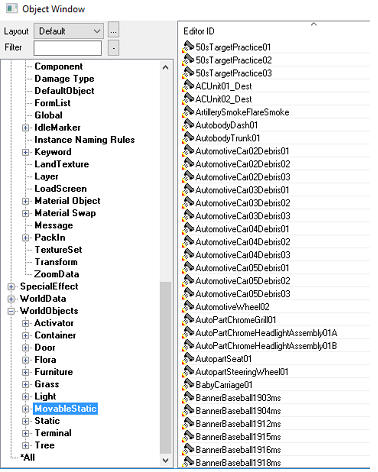378x472 pixels.
Task: Select the LandTexture tree item
Action: [62, 164]
